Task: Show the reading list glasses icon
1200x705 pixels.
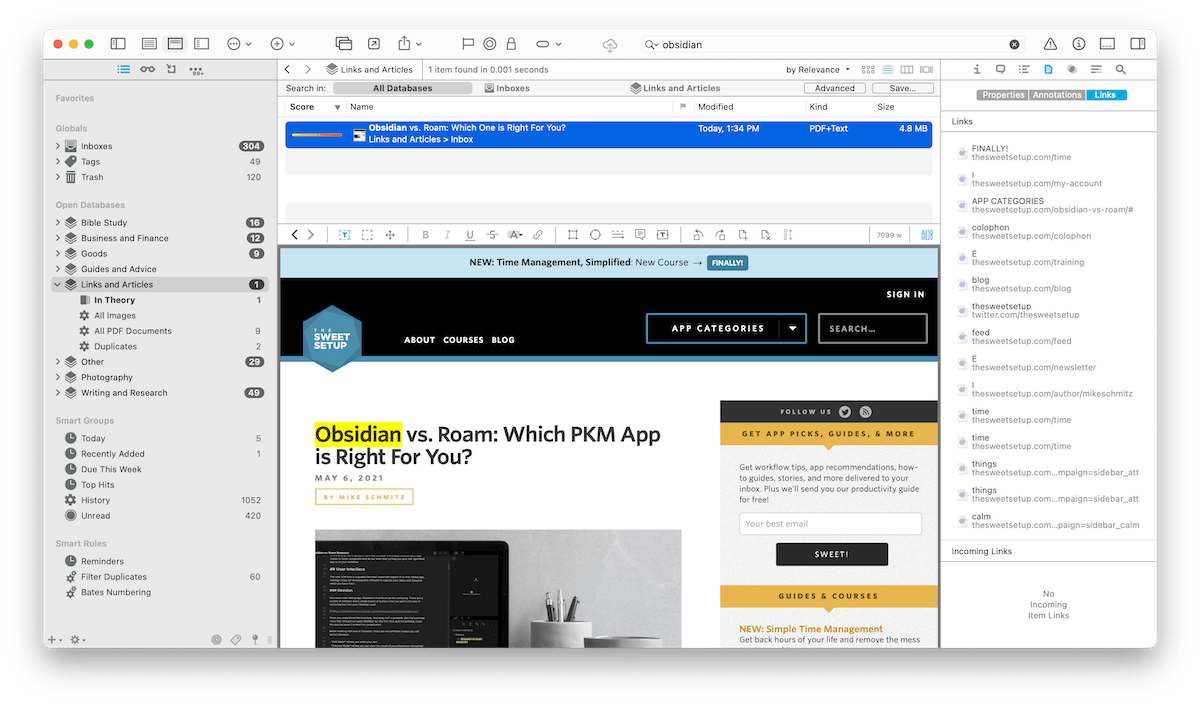Action: (147, 70)
